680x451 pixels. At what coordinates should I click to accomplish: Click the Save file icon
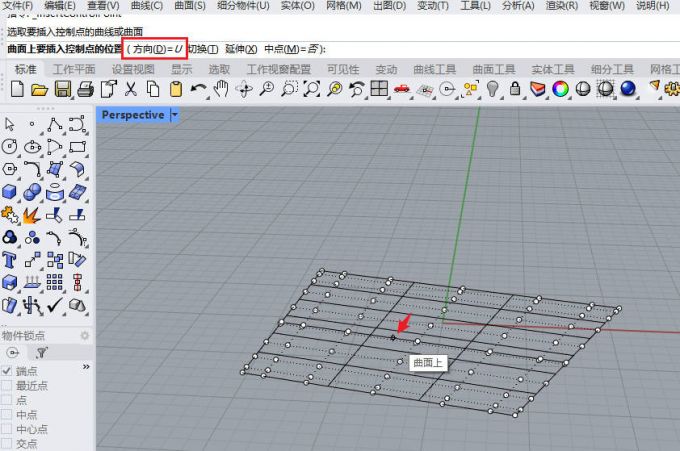62,89
